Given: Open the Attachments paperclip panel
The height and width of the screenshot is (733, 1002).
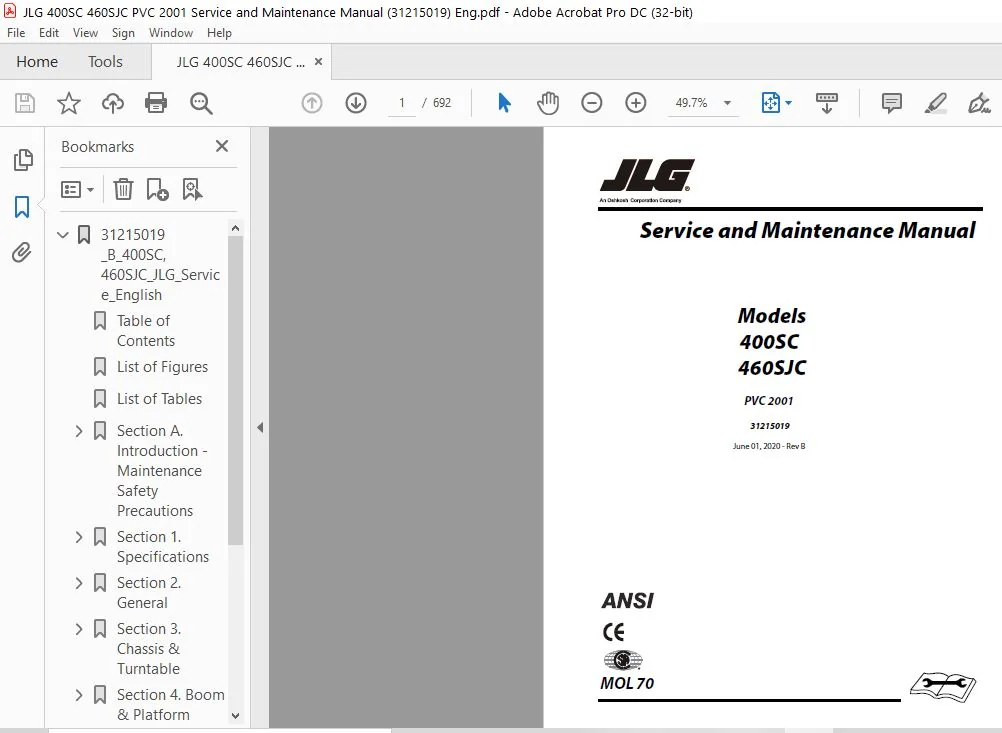Looking at the screenshot, I should click(22, 253).
